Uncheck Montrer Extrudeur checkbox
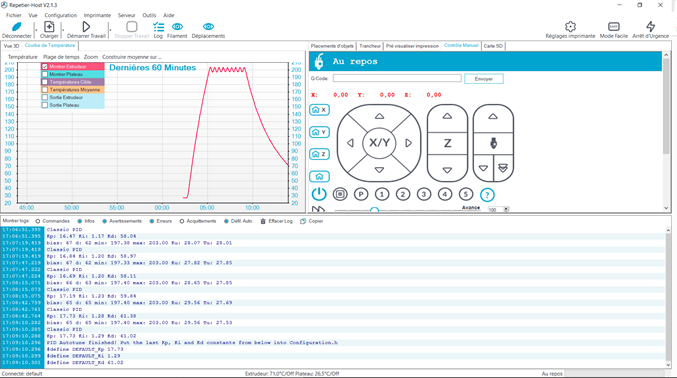 click(x=44, y=67)
